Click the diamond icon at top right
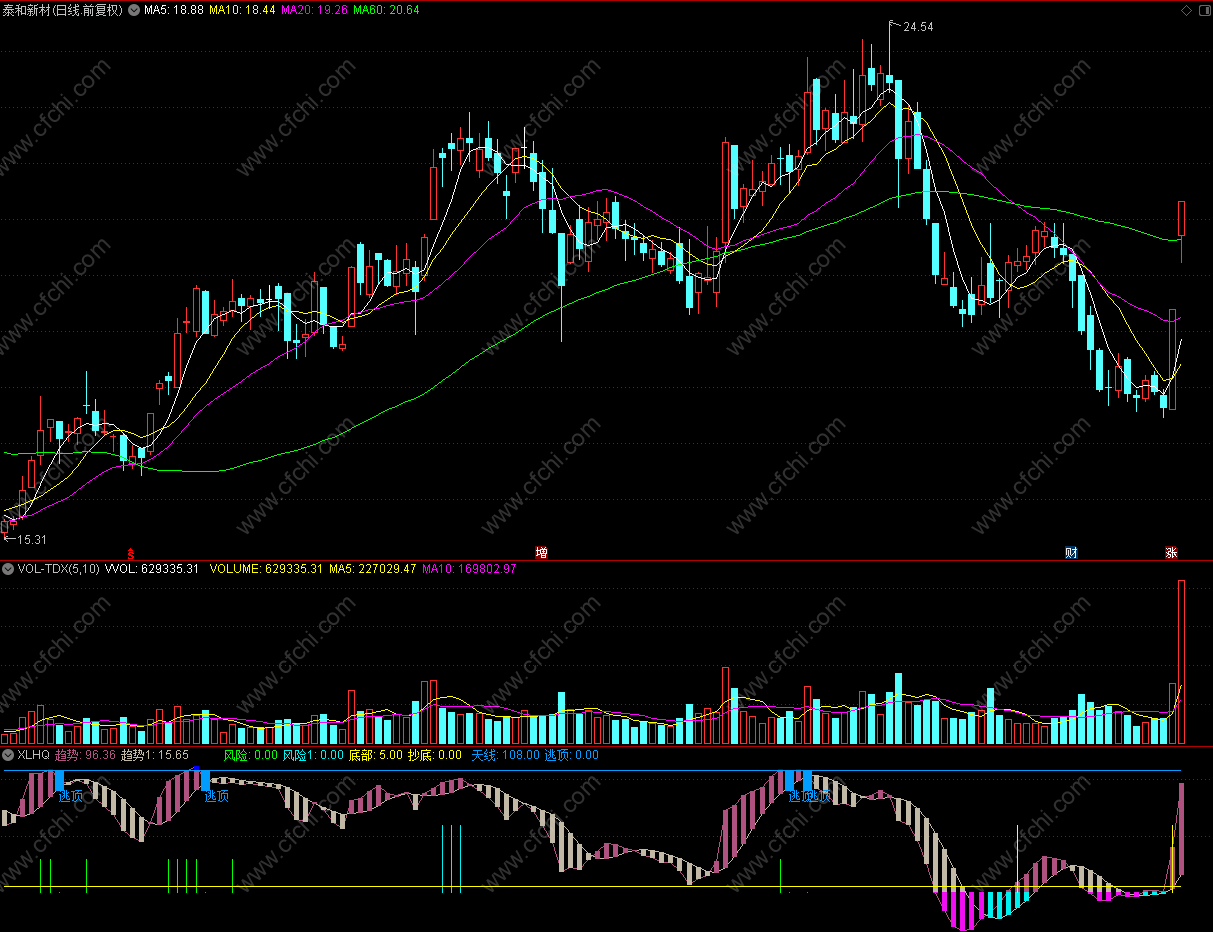1213x932 pixels. 1186,10
